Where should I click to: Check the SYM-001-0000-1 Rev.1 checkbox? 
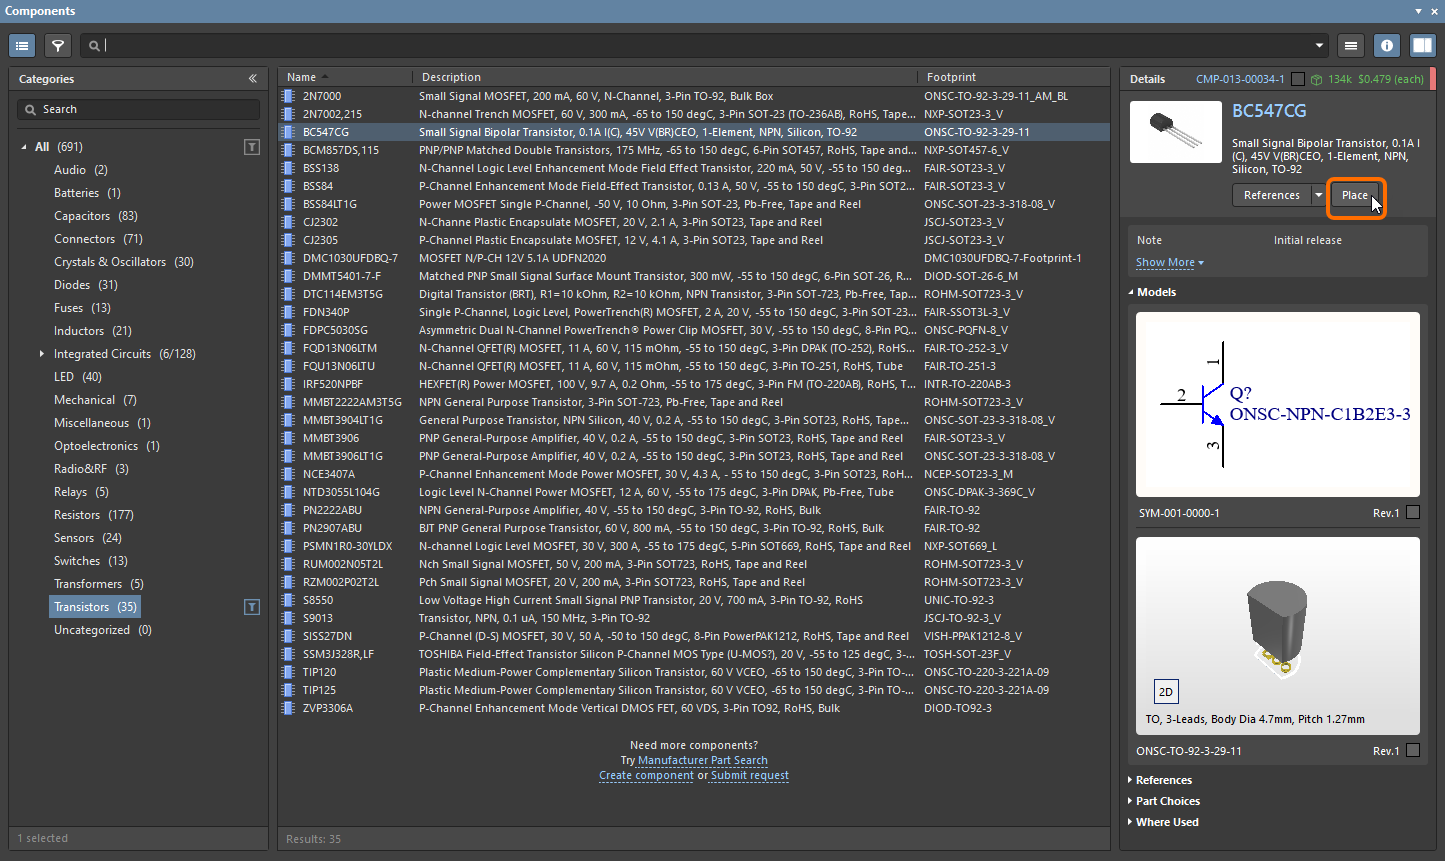click(1412, 513)
